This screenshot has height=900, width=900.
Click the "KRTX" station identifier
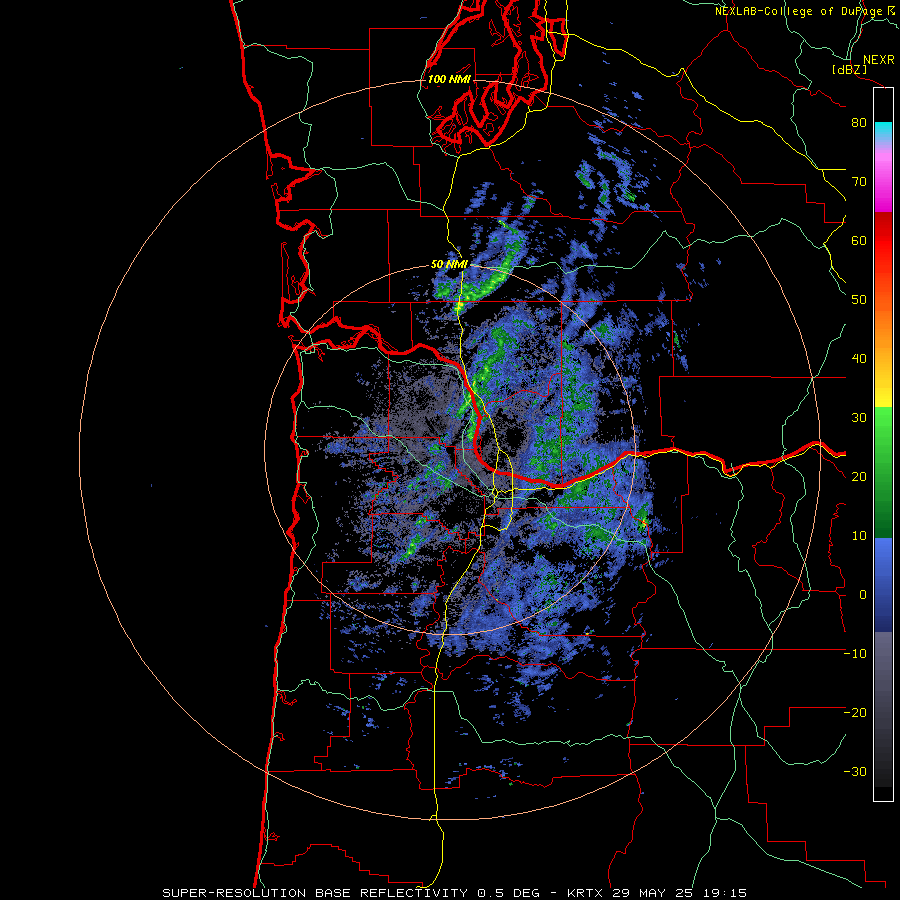click(587, 893)
